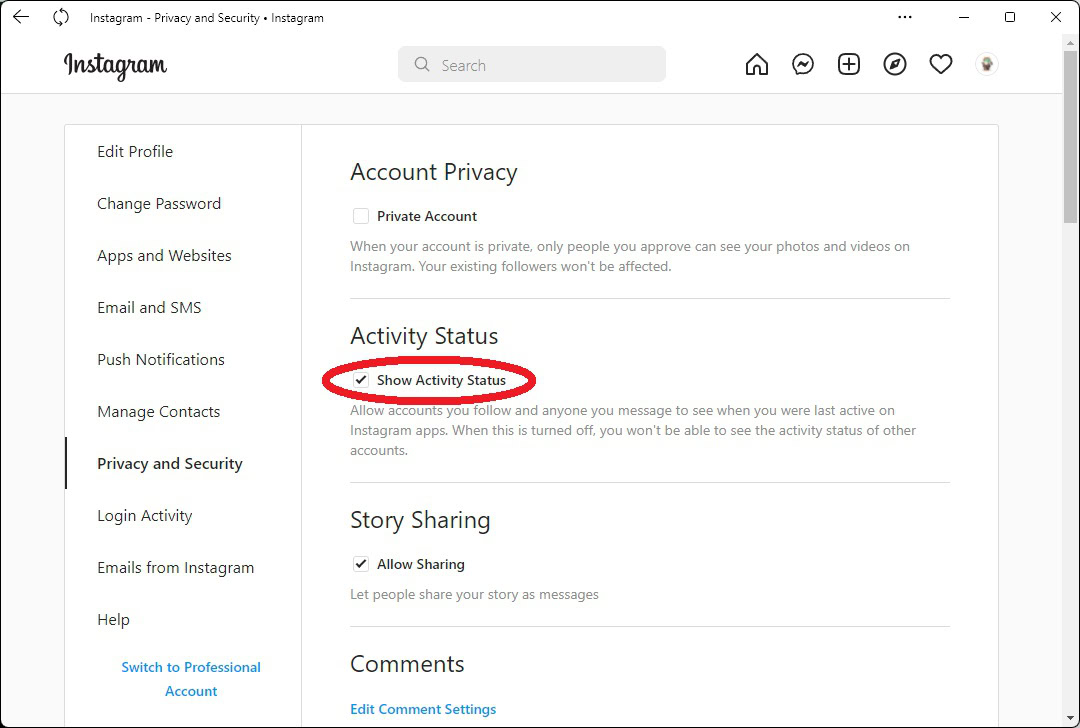
Task: Open Push Notifications settings
Action: [161, 360]
